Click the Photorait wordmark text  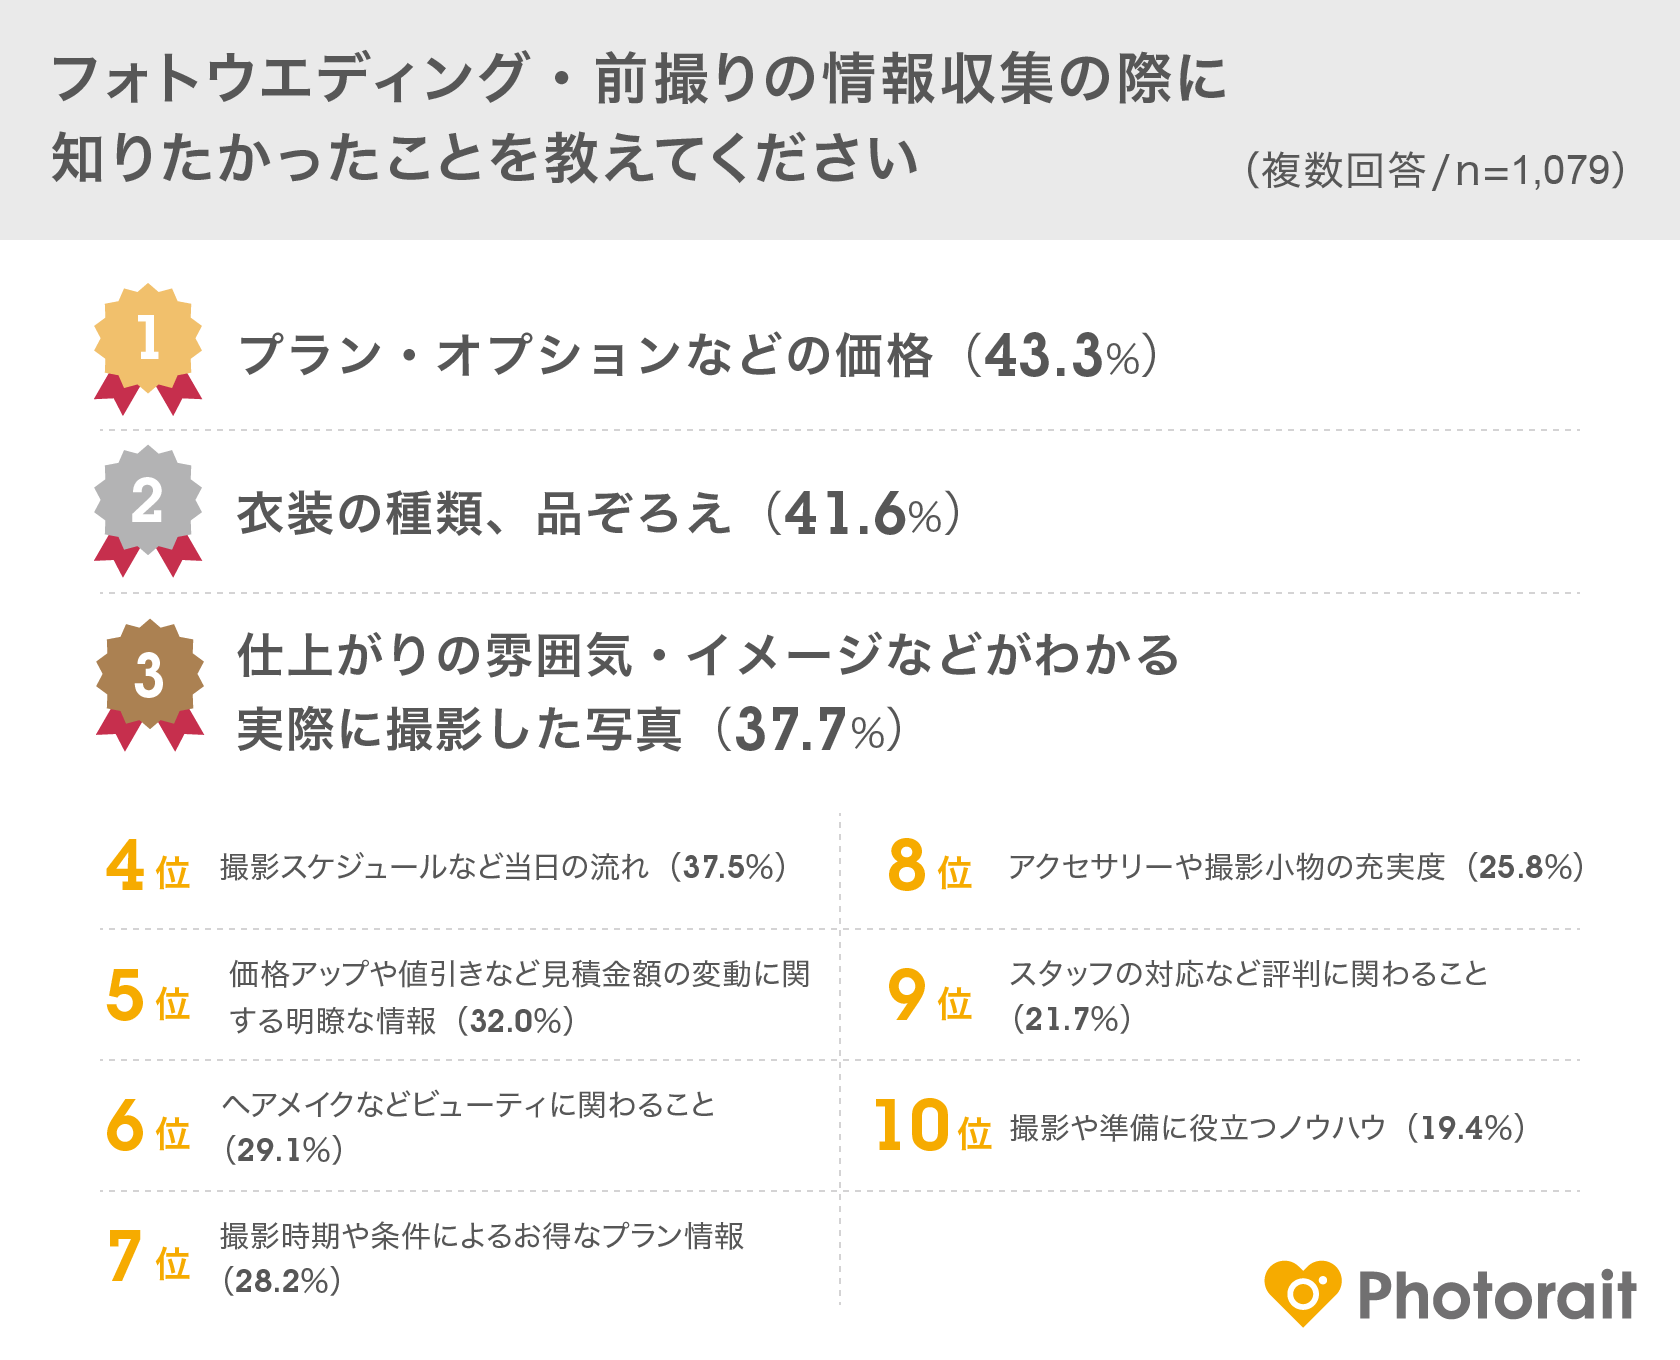coord(1496,1295)
